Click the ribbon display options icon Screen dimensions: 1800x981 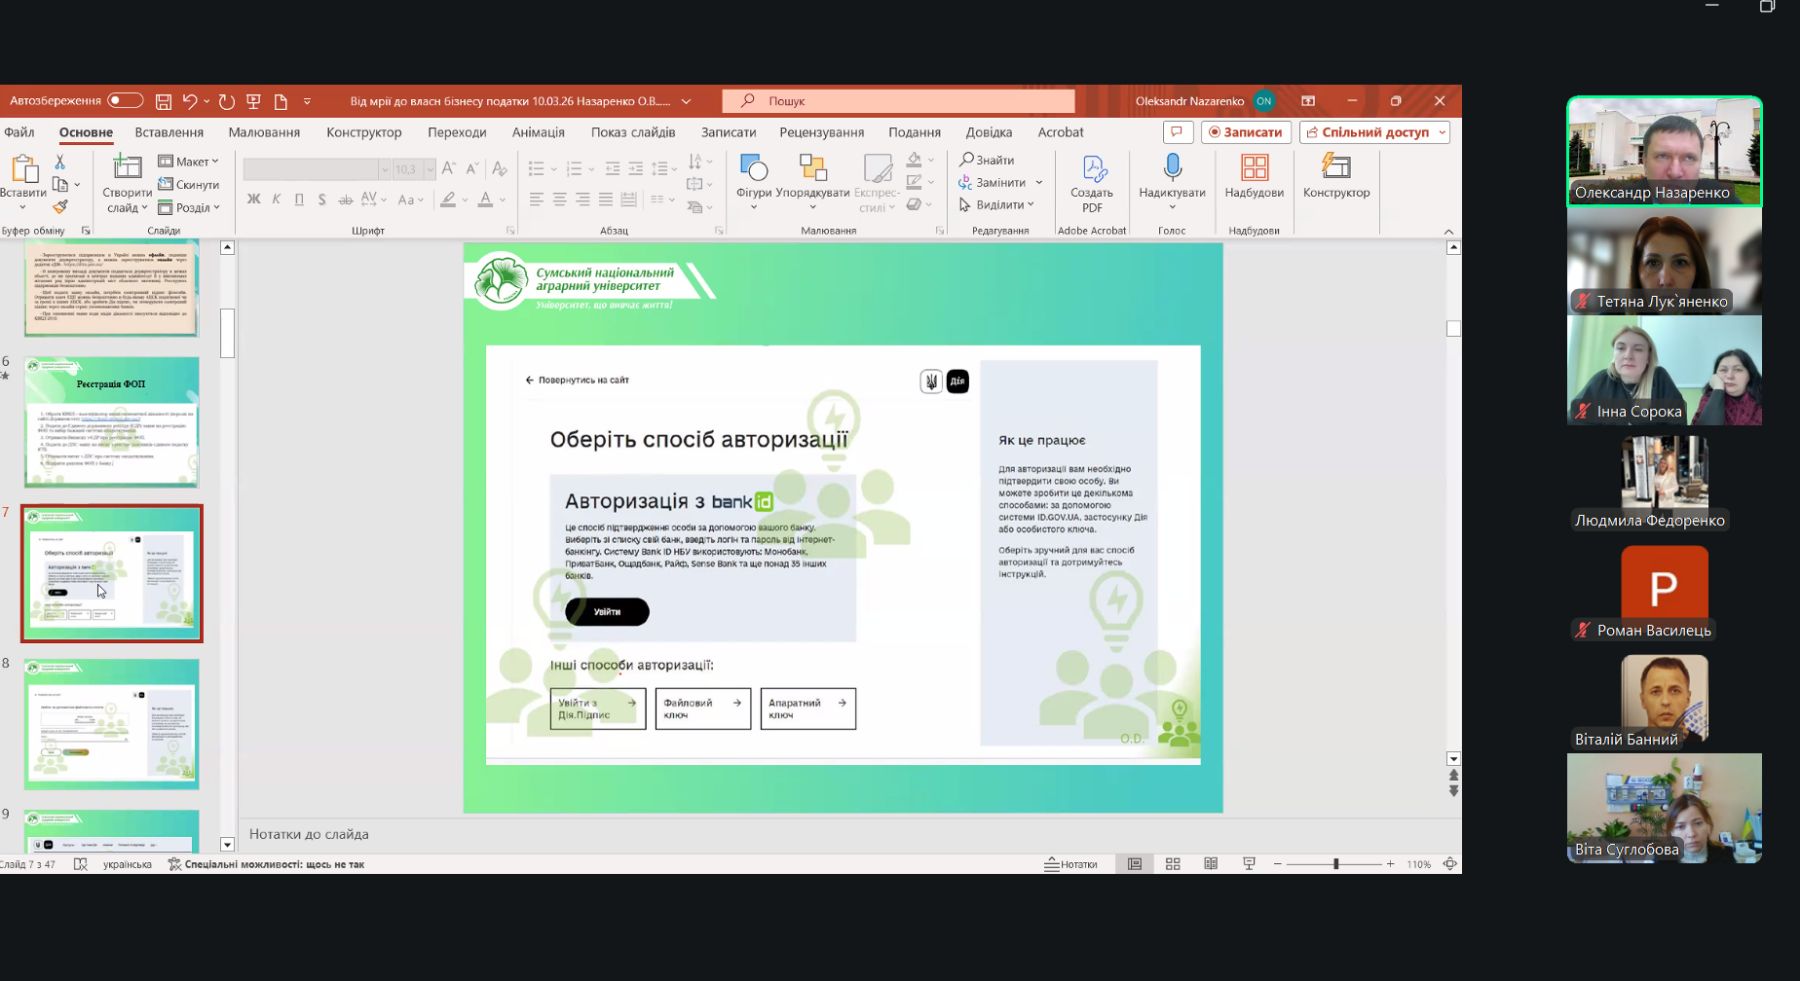1308,101
